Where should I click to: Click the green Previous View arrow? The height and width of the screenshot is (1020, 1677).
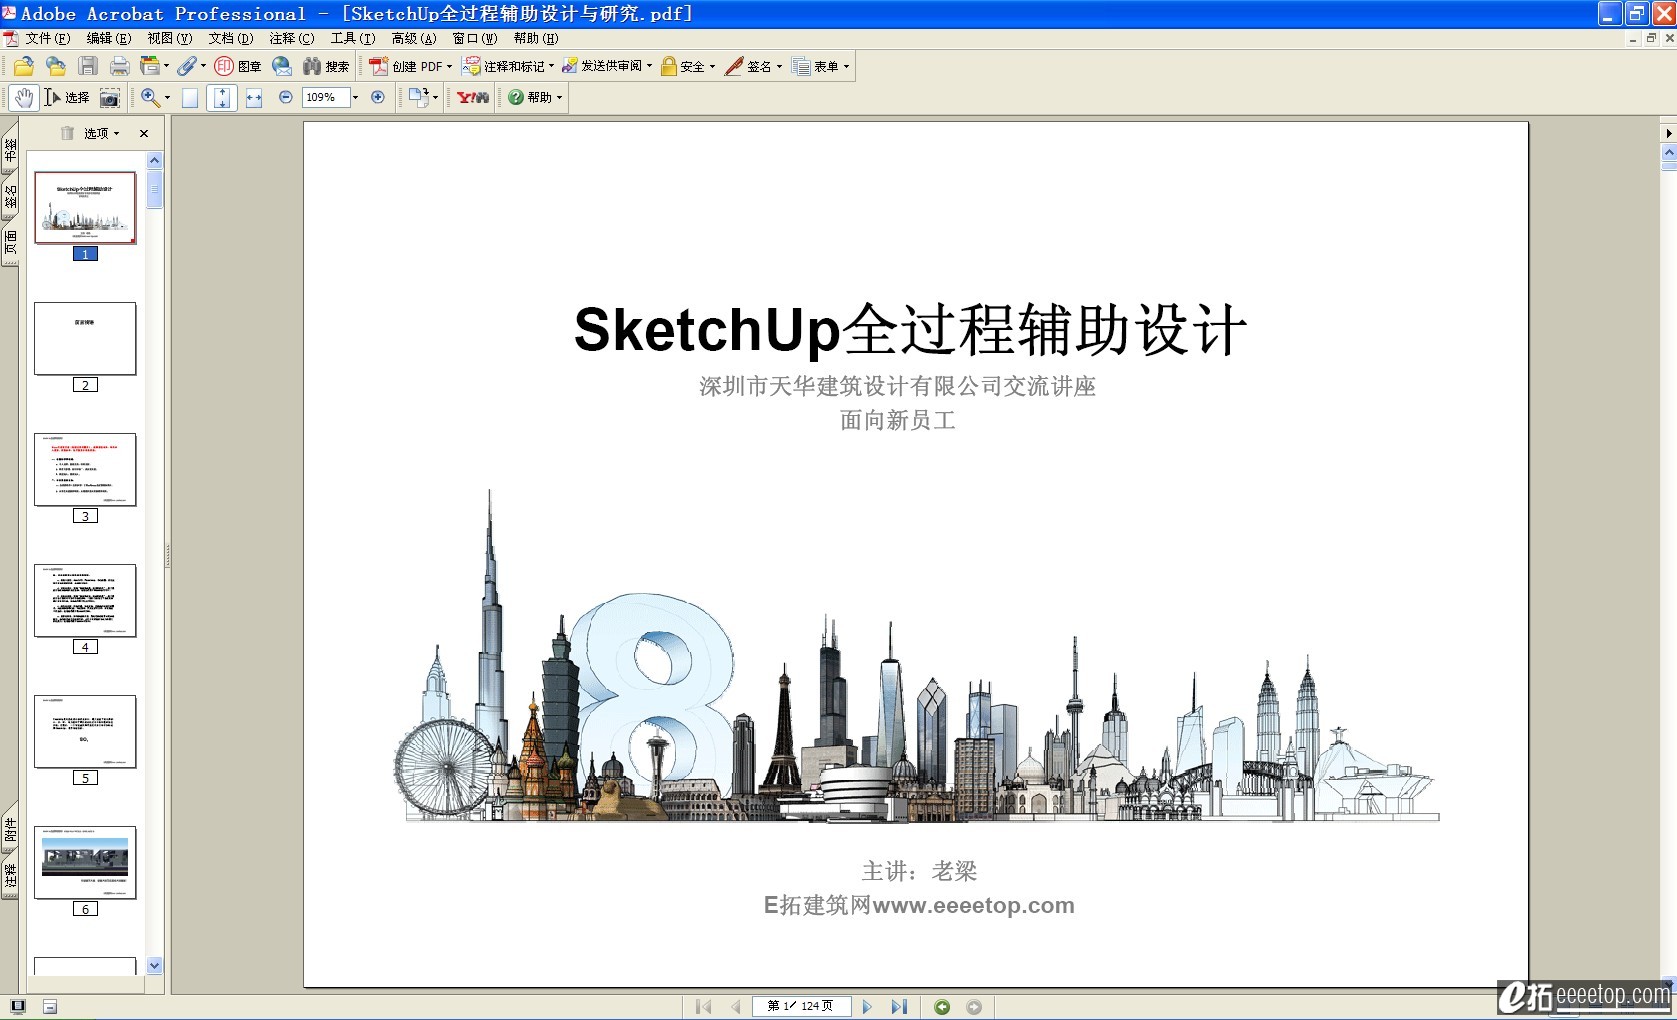point(942,1007)
